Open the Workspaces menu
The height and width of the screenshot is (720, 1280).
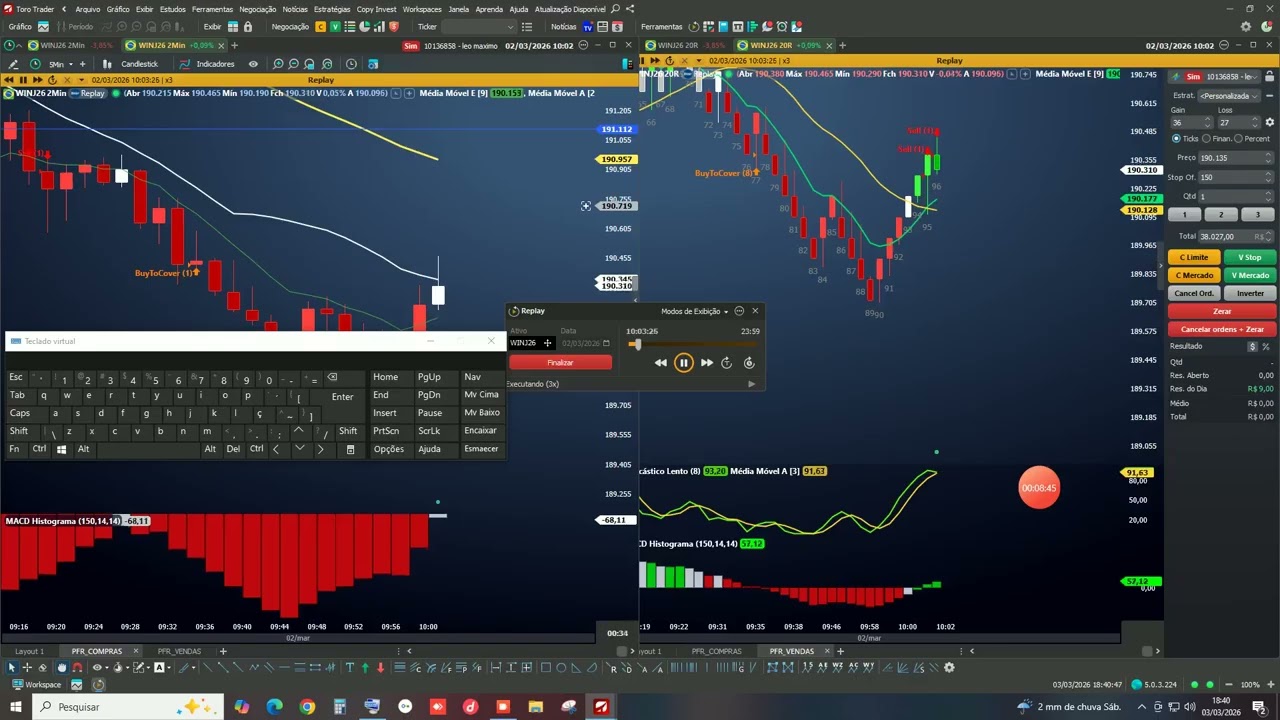[x=422, y=9]
